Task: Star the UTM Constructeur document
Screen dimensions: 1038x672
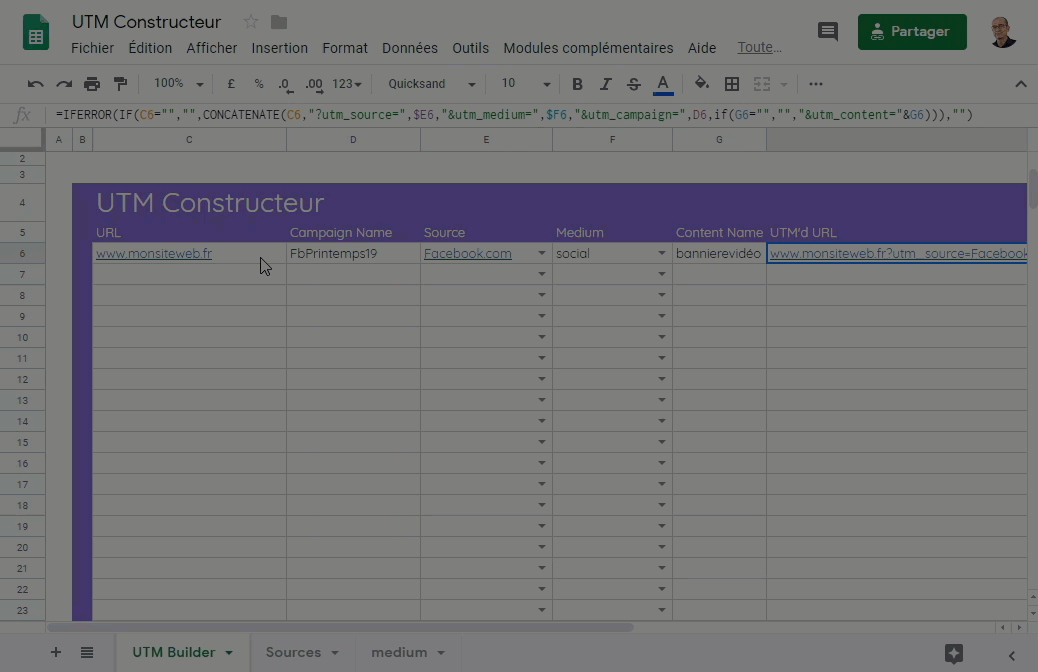Action: [251, 22]
